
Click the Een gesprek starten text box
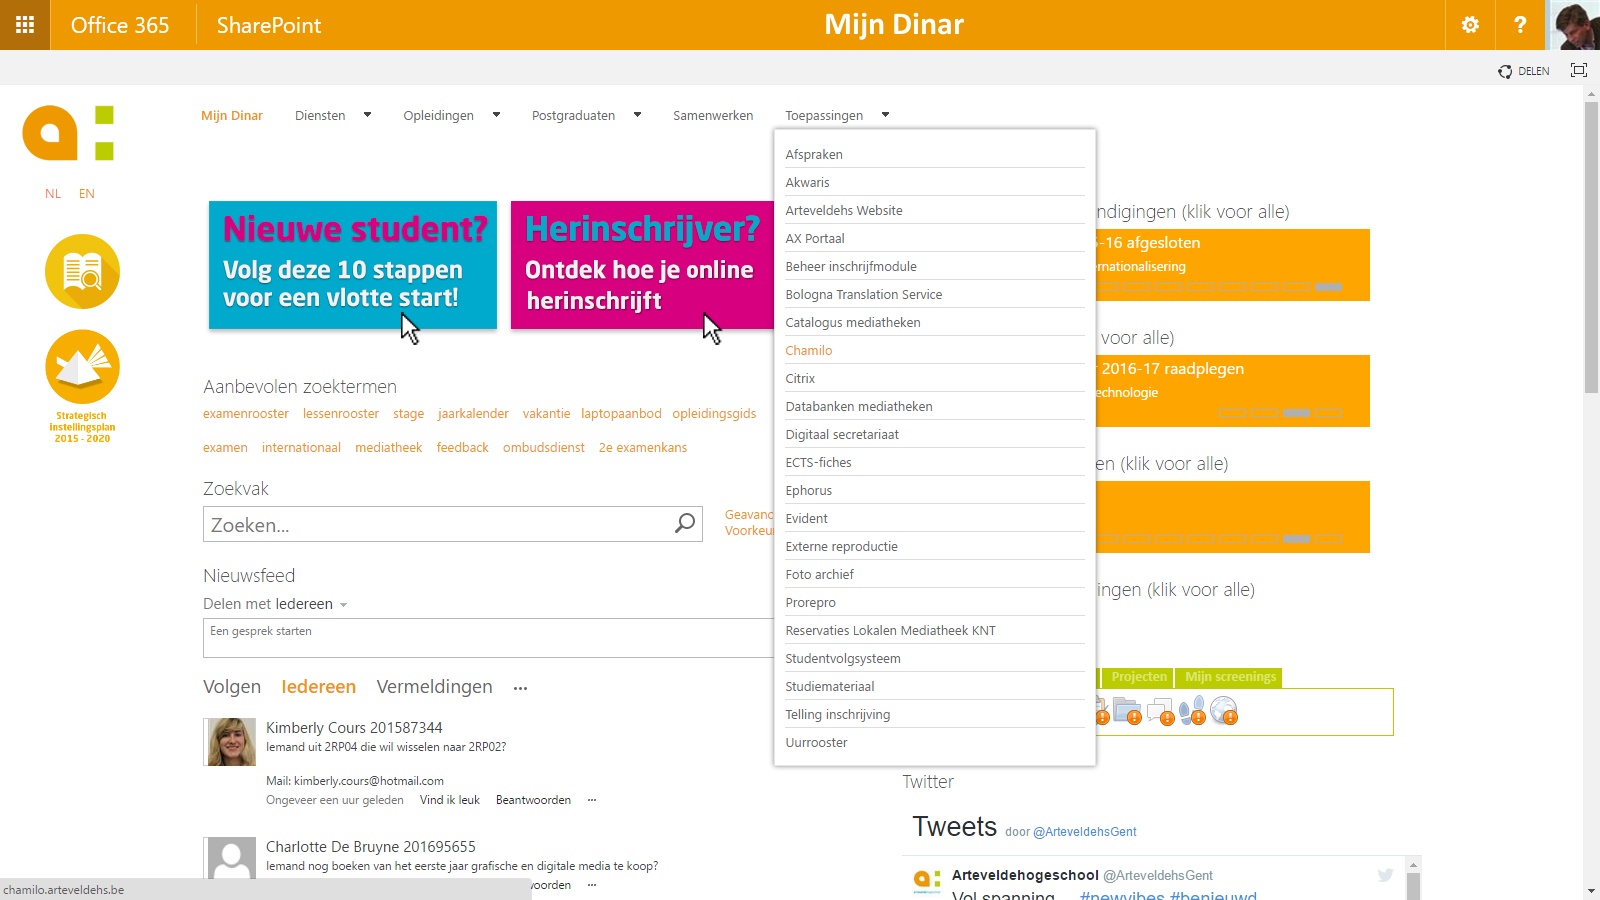tap(488, 638)
